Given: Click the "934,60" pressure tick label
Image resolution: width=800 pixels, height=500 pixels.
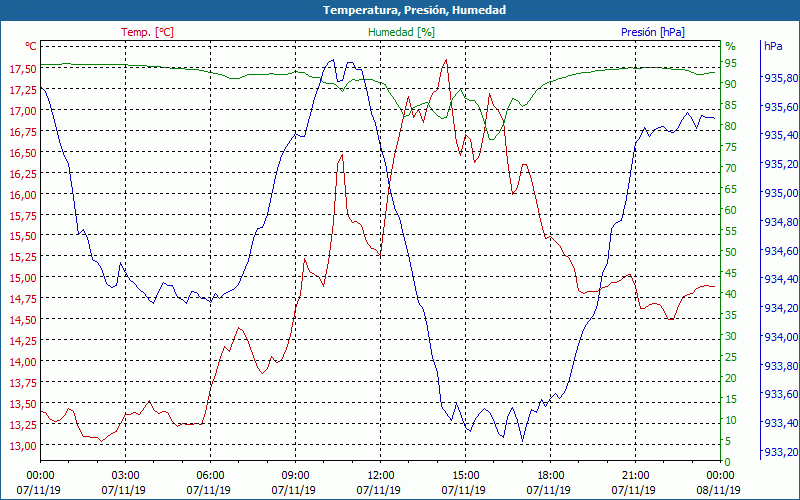Looking at the screenshot, I should [781, 251].
